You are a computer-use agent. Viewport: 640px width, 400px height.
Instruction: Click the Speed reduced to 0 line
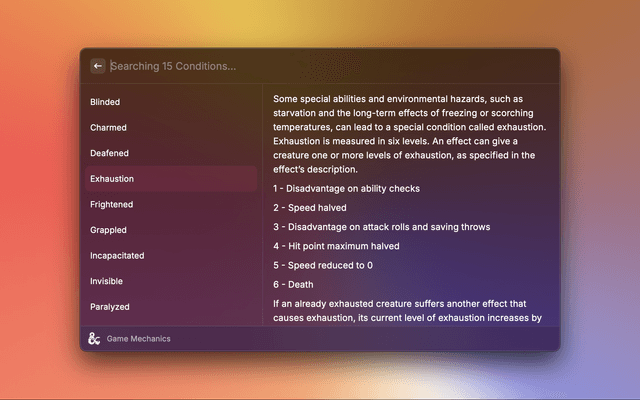322,265
